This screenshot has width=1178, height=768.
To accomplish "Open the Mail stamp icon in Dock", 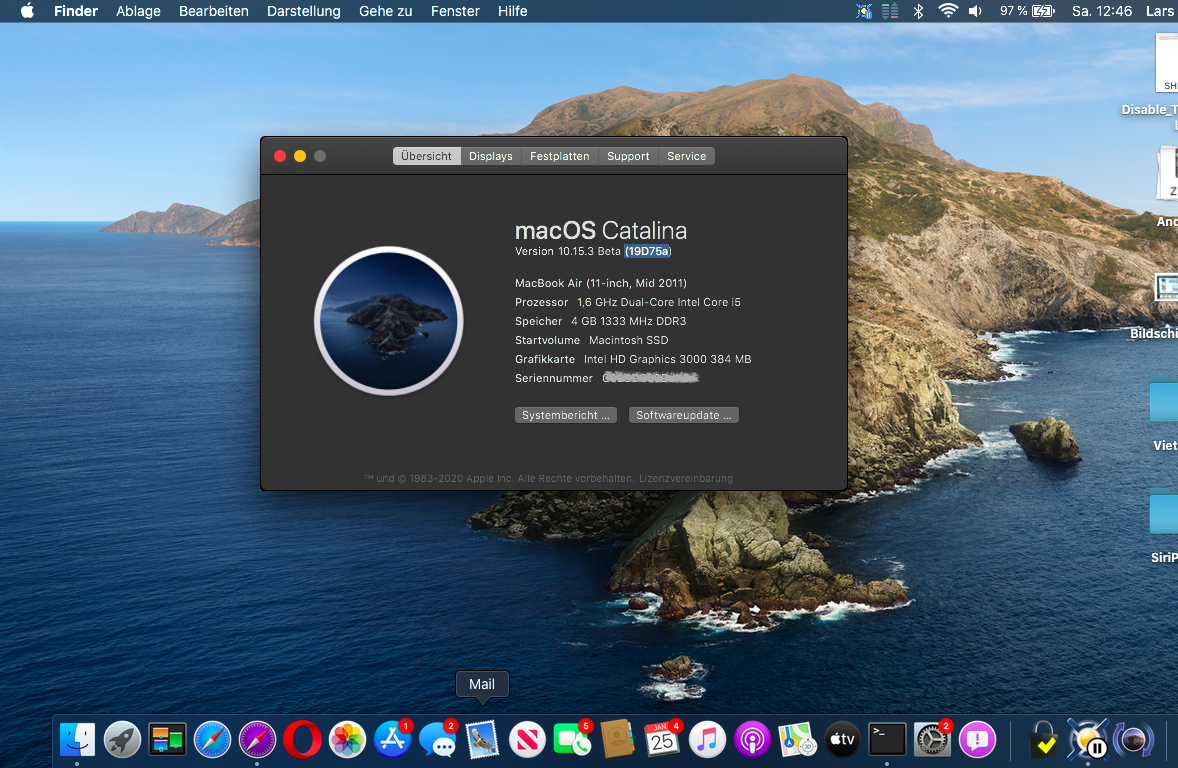I will point(482,740).
